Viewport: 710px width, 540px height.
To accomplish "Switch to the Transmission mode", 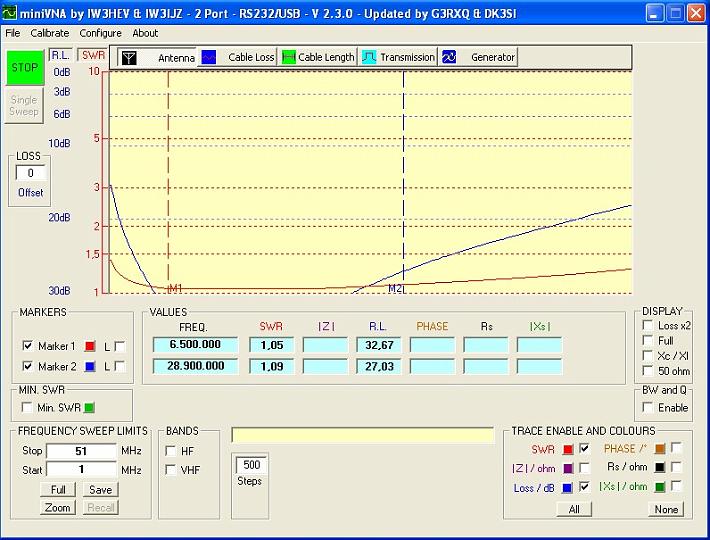I will pos(398,57).
